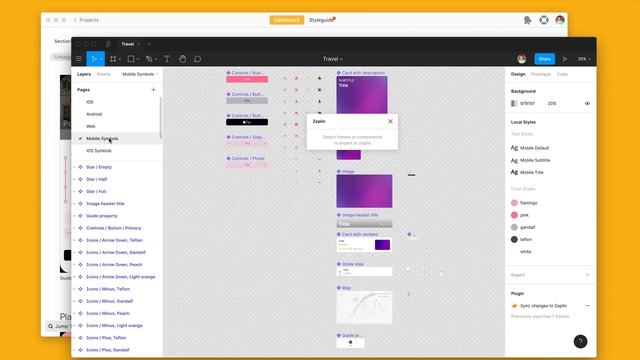Viewport: 640px width, 360px height.
Task: Open the Frame tool options dropdown arrow
Action: [120, 59]
